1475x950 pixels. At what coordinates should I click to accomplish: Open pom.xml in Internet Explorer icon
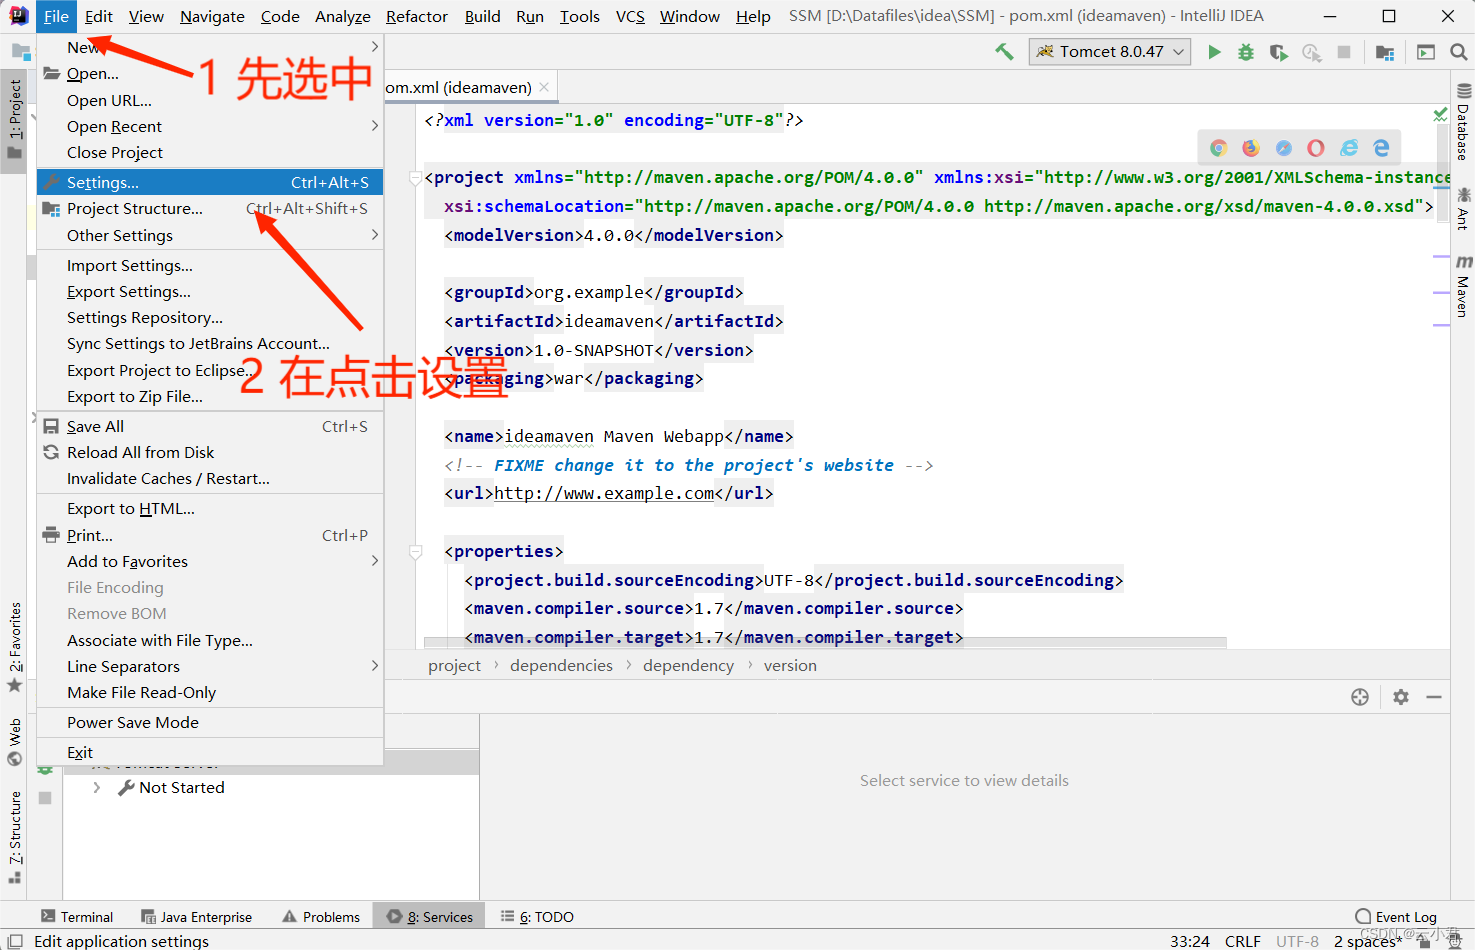1349,148
